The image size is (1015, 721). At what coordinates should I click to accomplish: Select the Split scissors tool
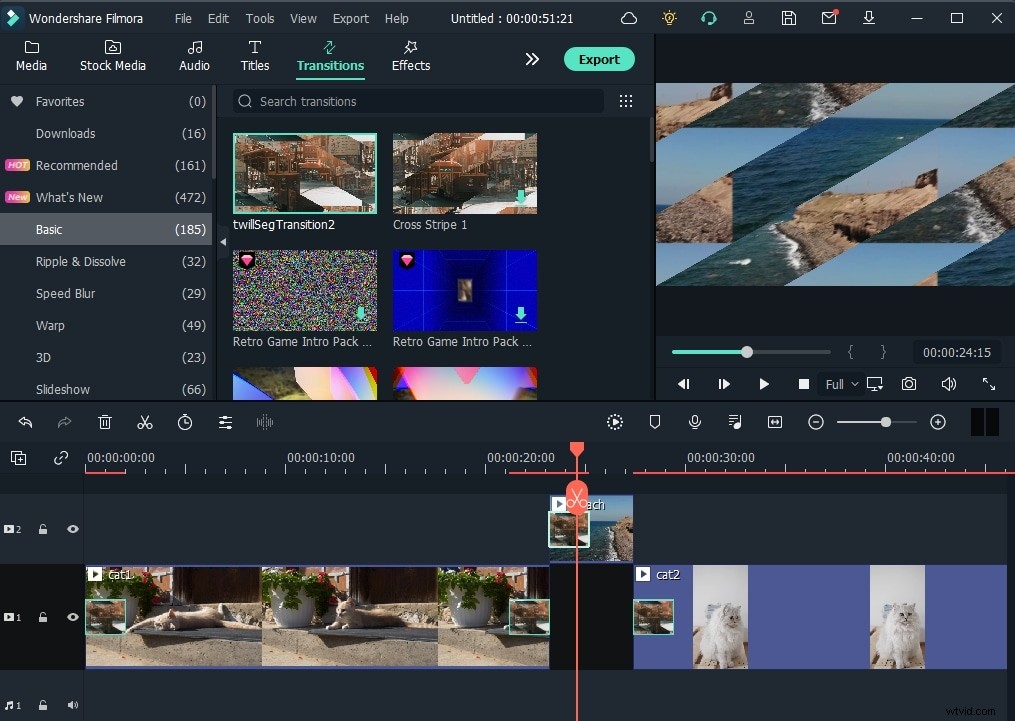pos(145,422)
